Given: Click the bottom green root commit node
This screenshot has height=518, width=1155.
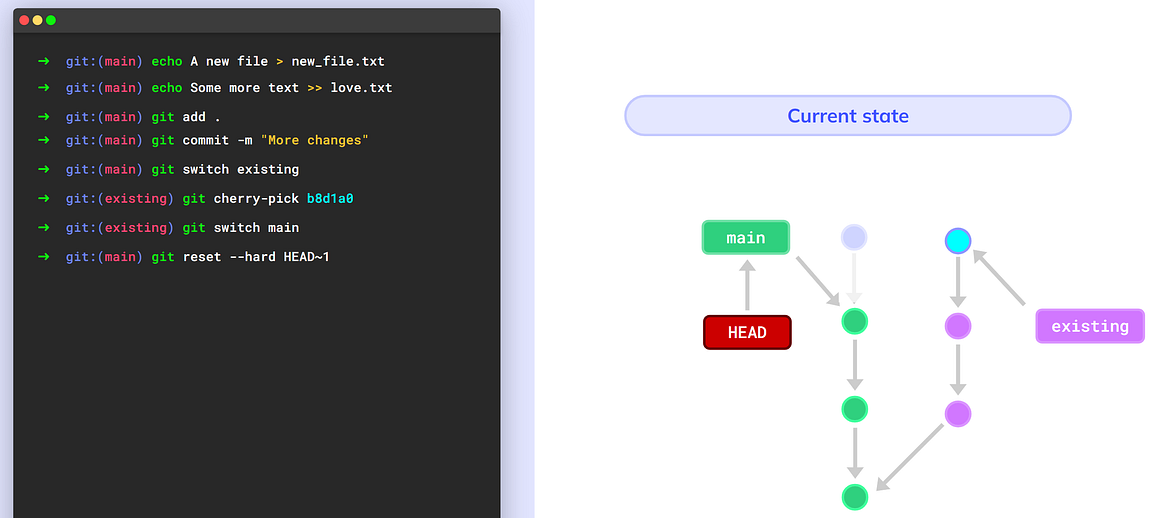Looking at the screenshot, I should tap(854, 497).
